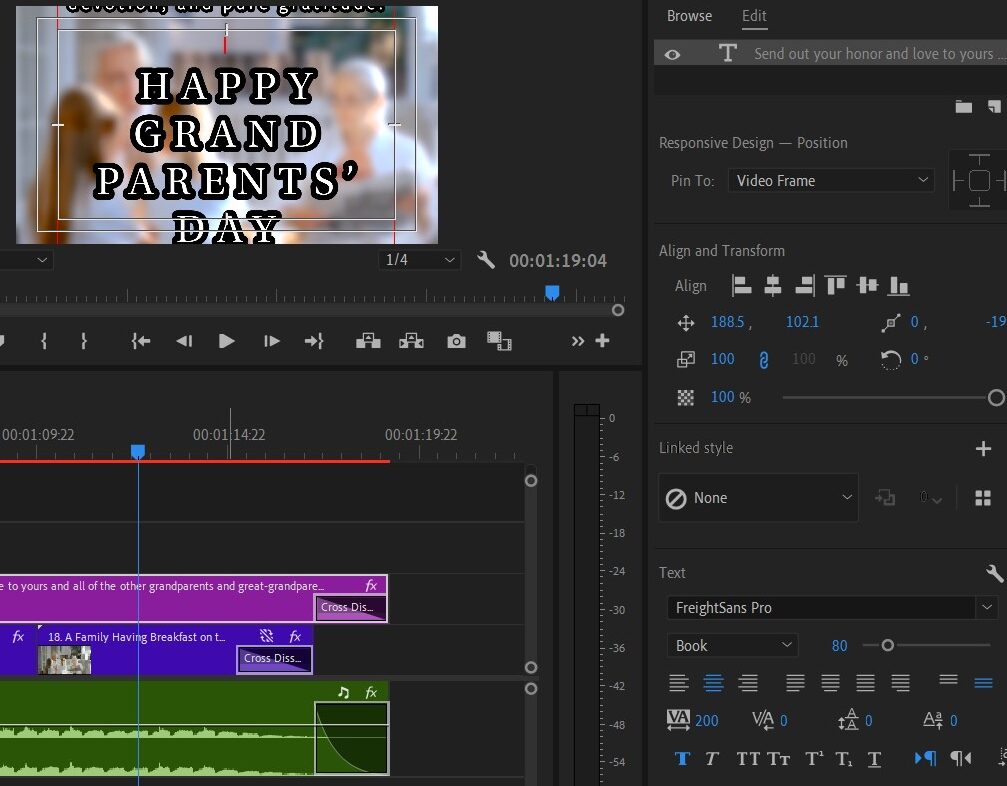Viewport: 1007px width, 786px height.
Task: Click the rotation value
Action: pyautogui.click(x=915, y=359)
